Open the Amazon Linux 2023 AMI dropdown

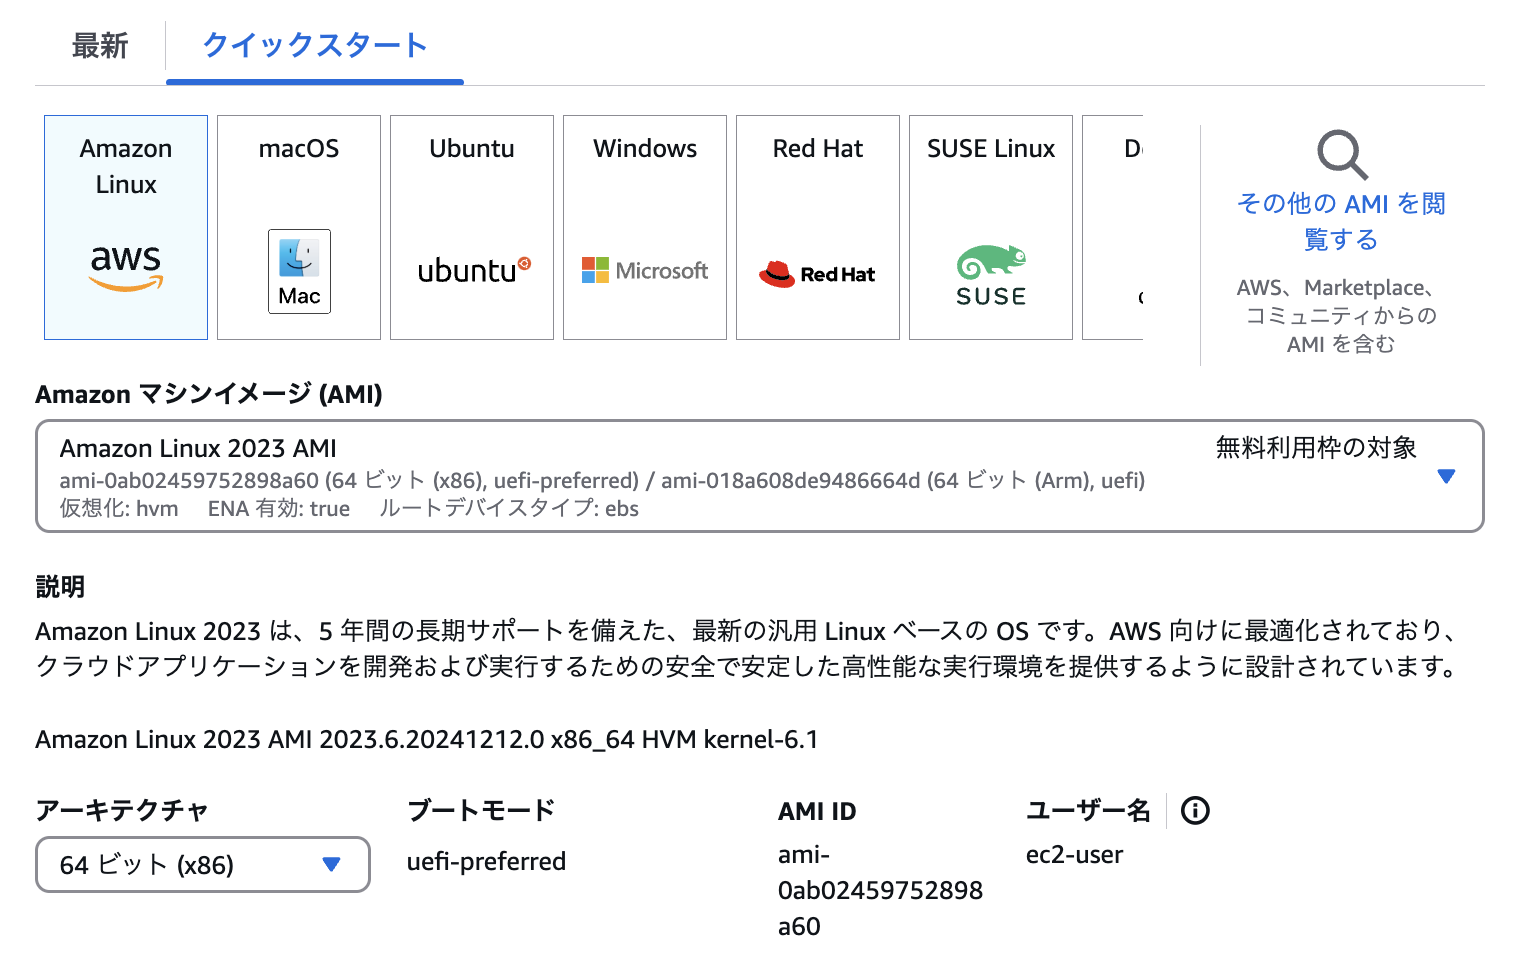[760, 476]
